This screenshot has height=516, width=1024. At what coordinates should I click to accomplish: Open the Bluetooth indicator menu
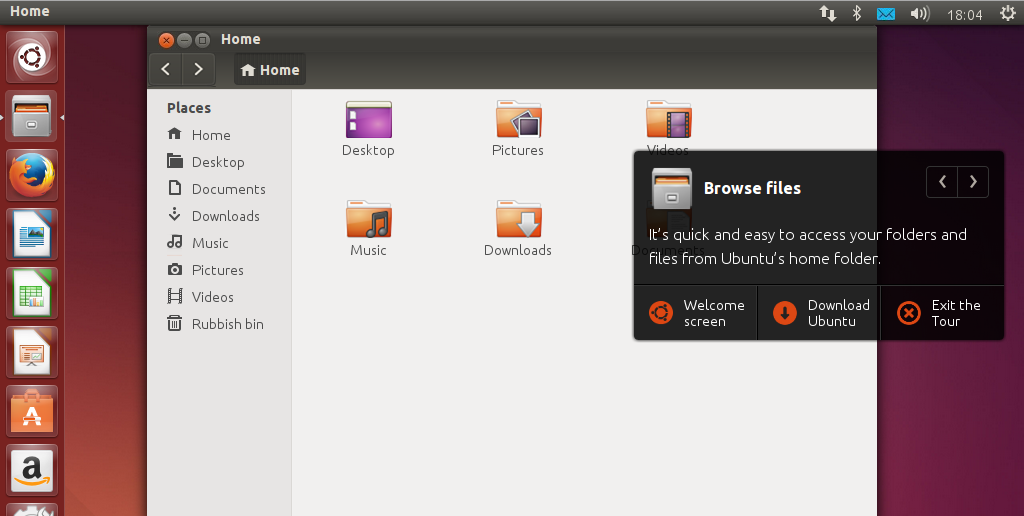(857, 13)
